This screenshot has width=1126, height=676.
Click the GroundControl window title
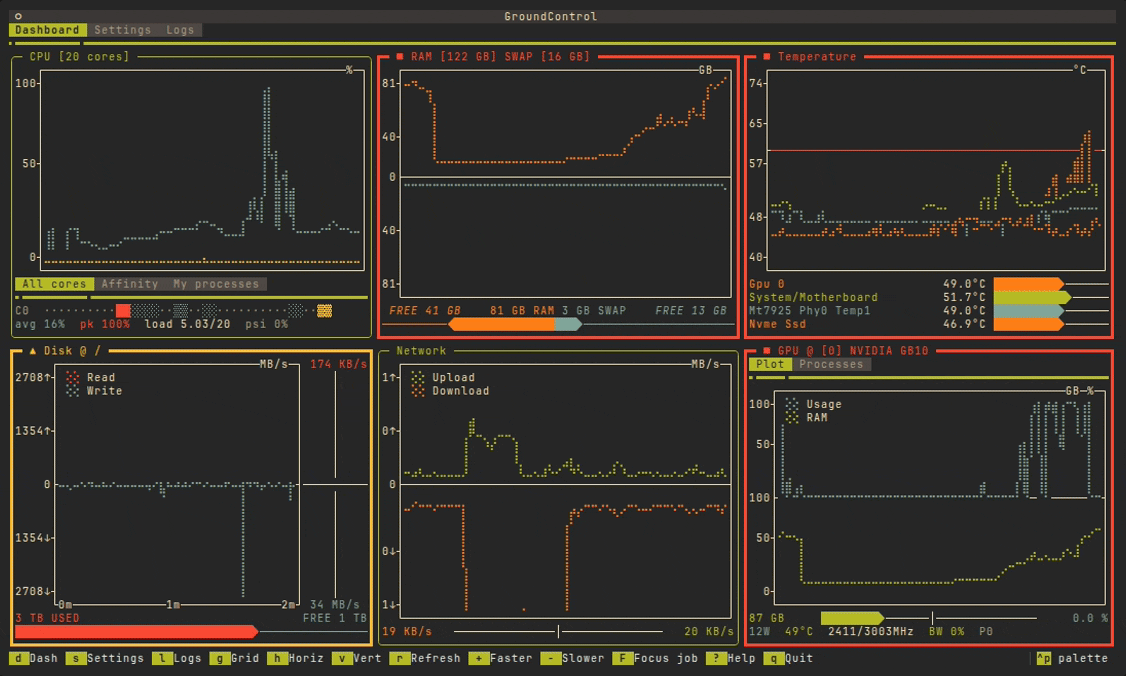[x=551, y=16]
